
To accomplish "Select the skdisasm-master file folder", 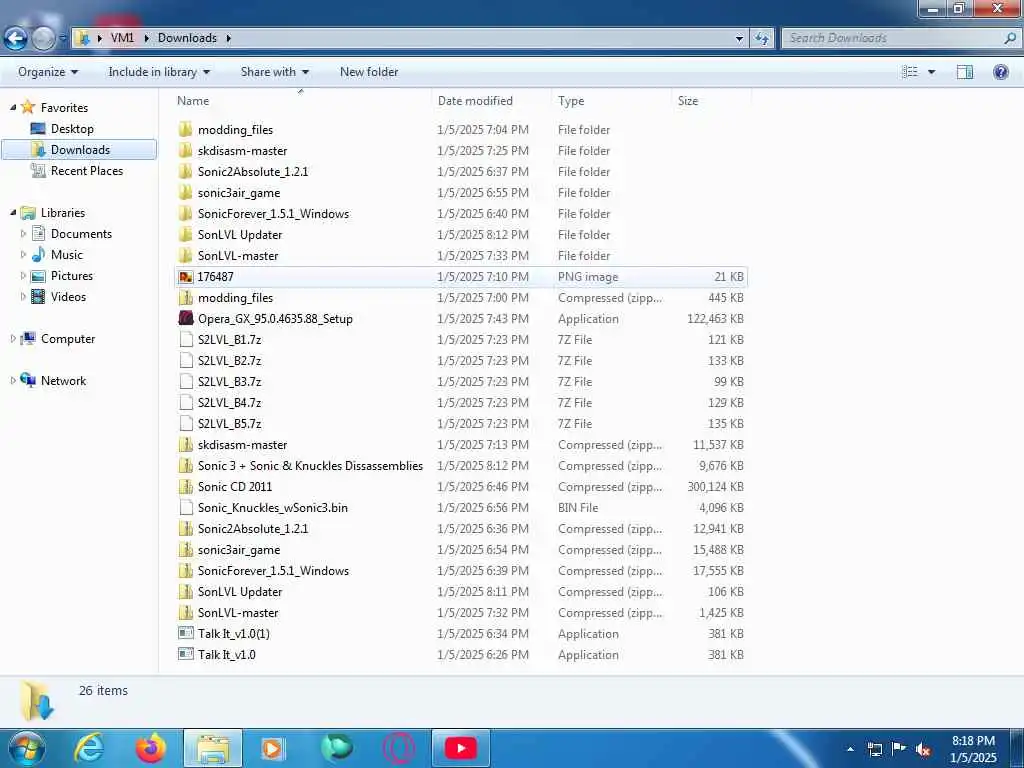I will tap(242, 151).
